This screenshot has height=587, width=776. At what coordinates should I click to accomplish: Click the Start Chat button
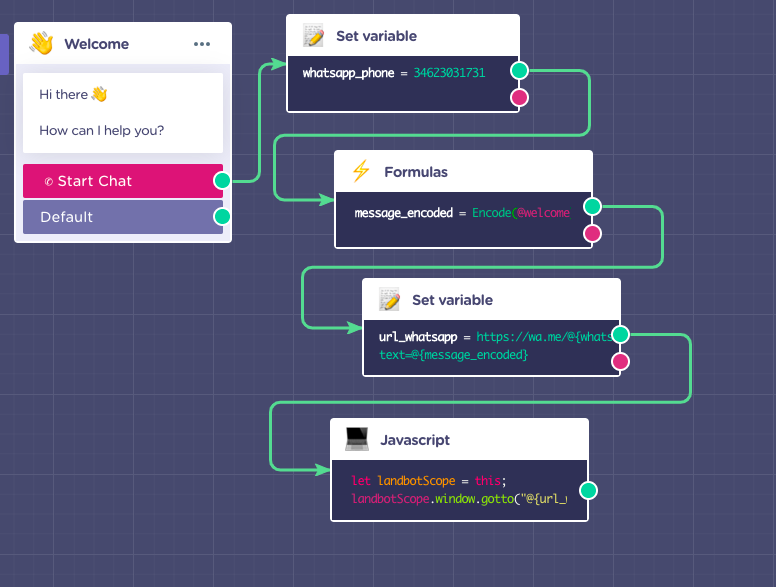(123, 181)
